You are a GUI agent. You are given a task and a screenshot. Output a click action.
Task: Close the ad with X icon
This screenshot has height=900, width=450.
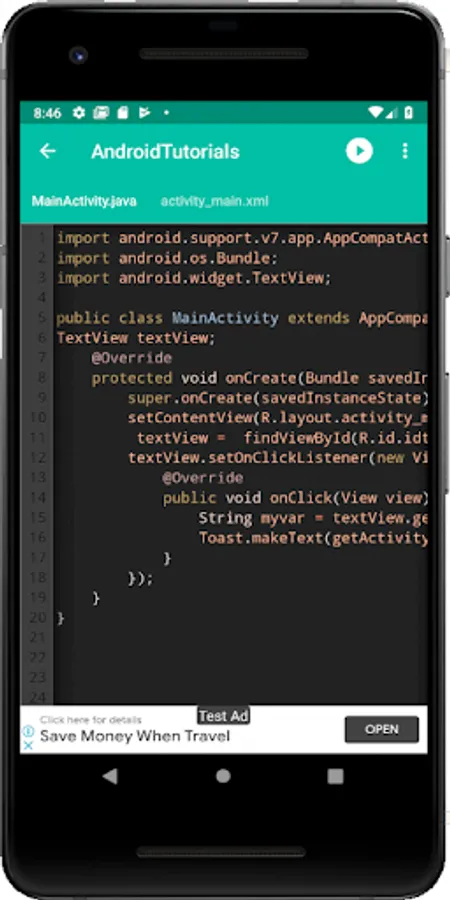28,745
